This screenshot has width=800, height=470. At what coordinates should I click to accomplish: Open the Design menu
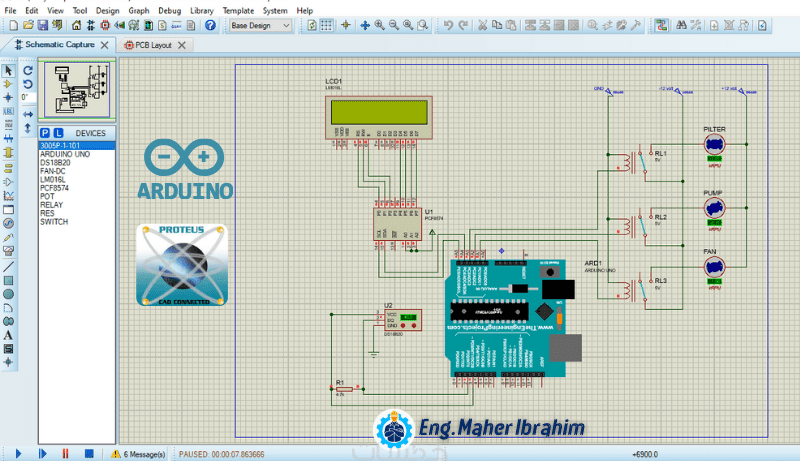108,11
